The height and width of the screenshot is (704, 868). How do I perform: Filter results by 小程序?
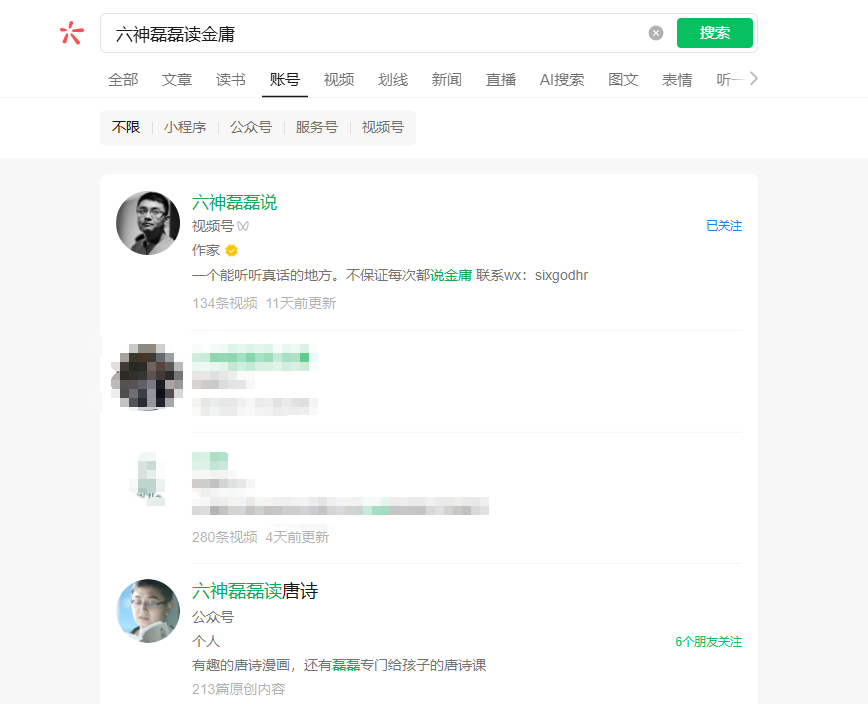pyautogui.click(x=185, y=127)
